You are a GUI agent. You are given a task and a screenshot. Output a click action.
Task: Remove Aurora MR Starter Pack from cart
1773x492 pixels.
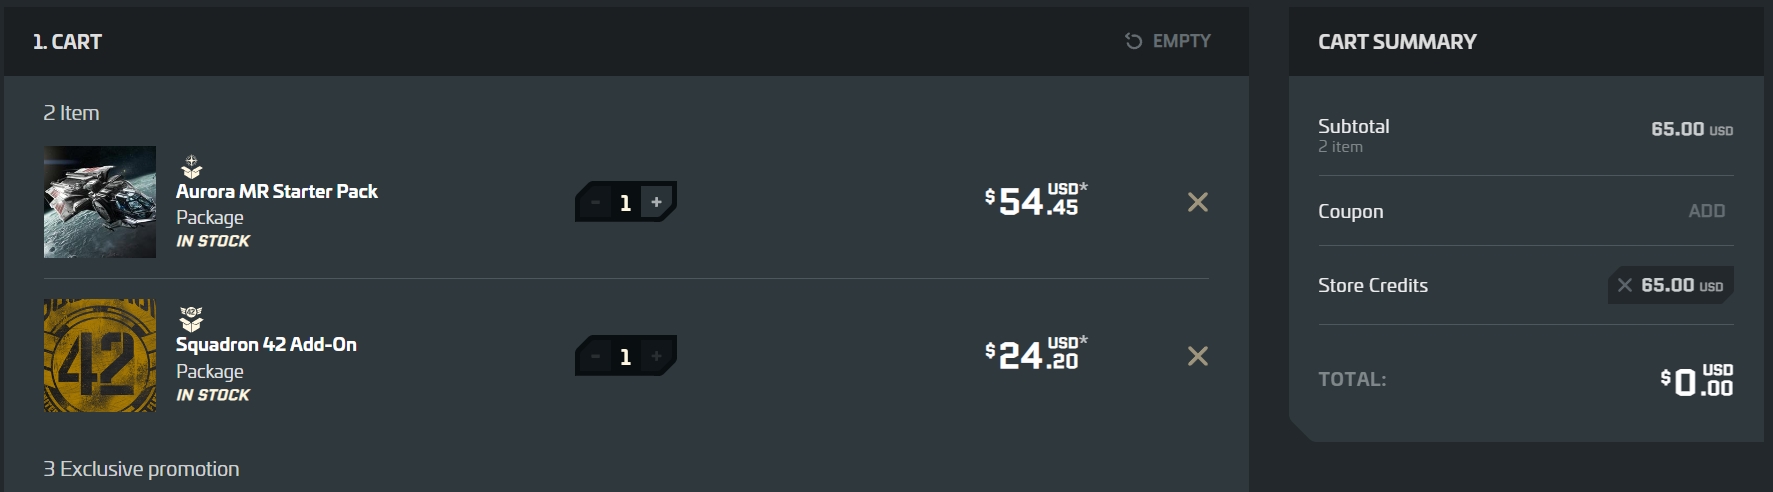tap(1197, 202)
